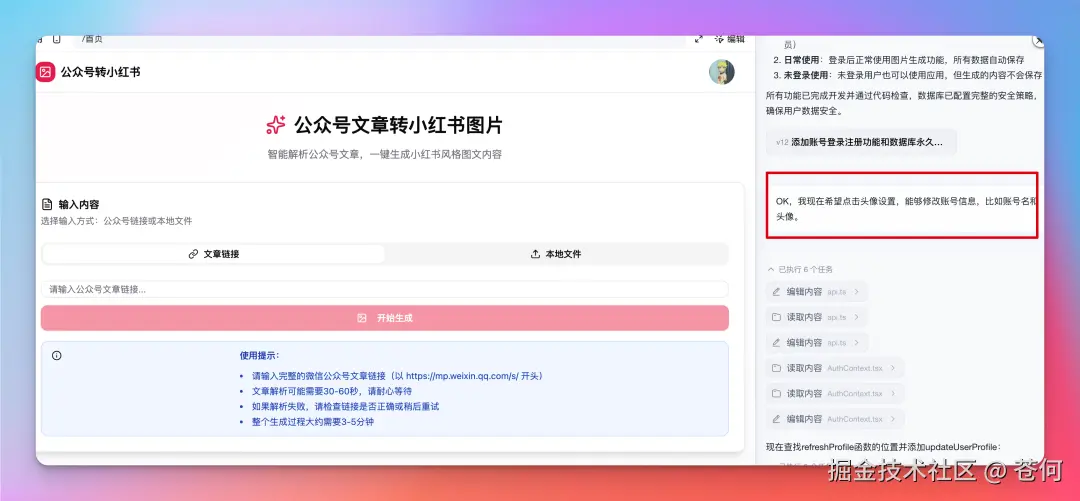
Task: Collapse the 已执行 6 个任务 list
Action: click(x=800, y=269)
